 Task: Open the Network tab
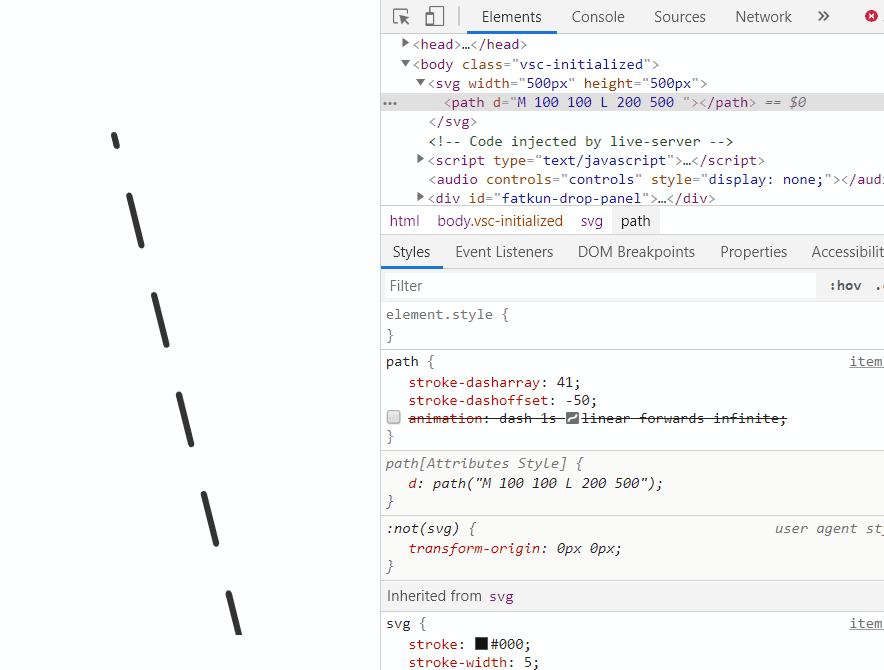[763, 17]
